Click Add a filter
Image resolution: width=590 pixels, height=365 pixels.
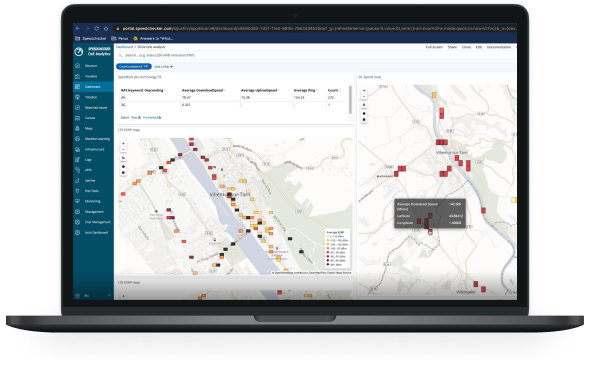coord(163,67)
